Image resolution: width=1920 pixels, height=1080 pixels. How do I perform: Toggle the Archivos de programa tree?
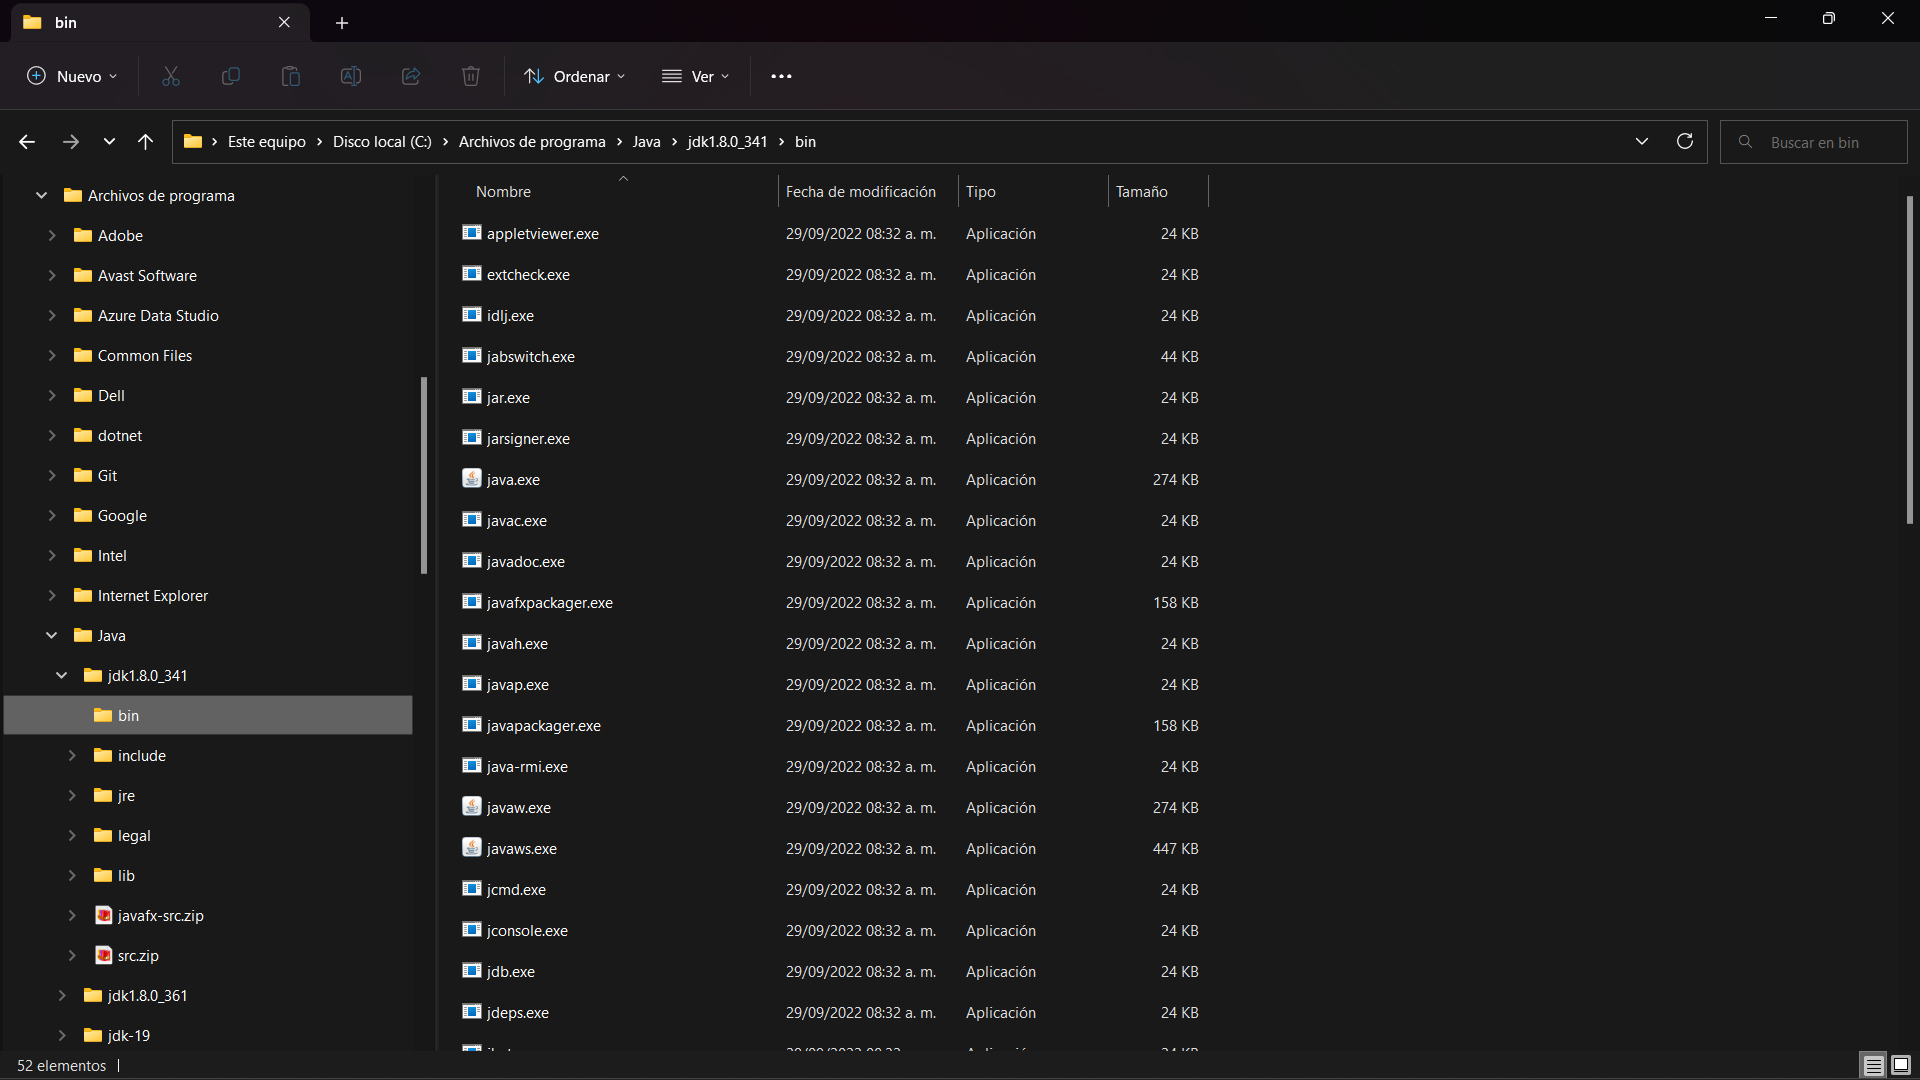pos(42,195)
